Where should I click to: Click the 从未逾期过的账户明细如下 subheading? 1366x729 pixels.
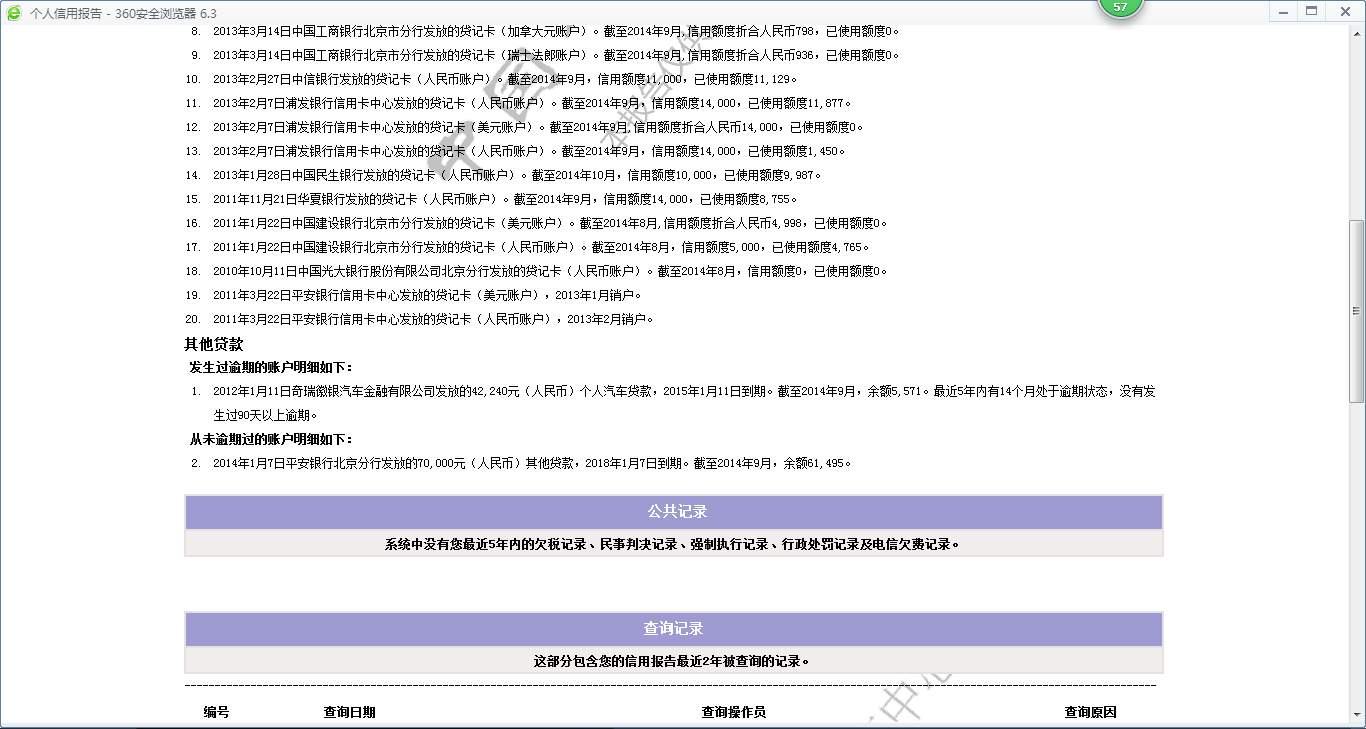(x=271, y=439)
